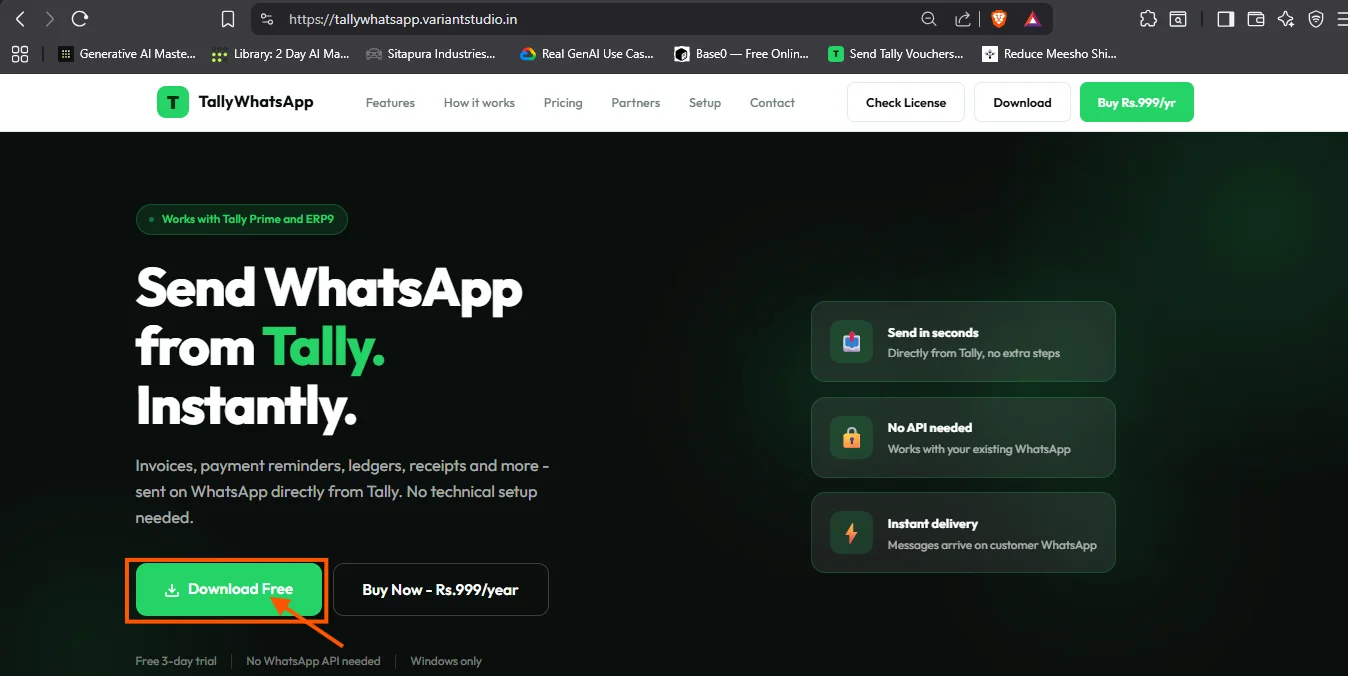Click the Instant delivery heading
Viewport: 1348px width, 676px height.
pos(933,524)
